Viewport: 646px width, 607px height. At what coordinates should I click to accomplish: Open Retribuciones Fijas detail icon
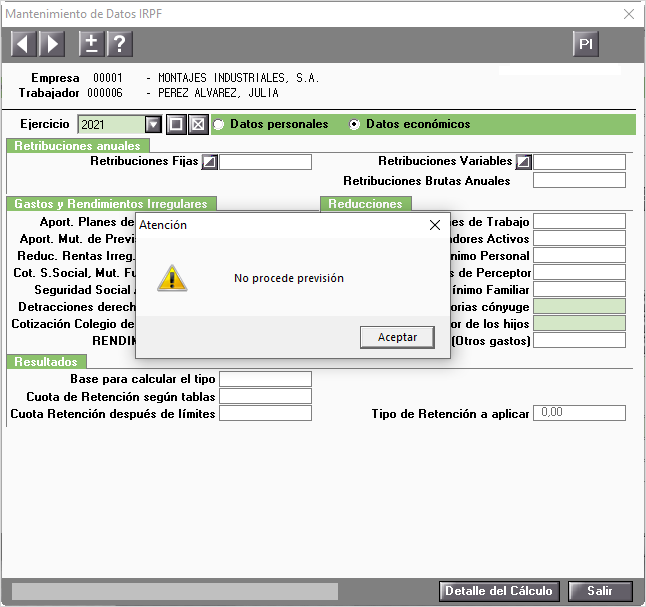[210, 162]
